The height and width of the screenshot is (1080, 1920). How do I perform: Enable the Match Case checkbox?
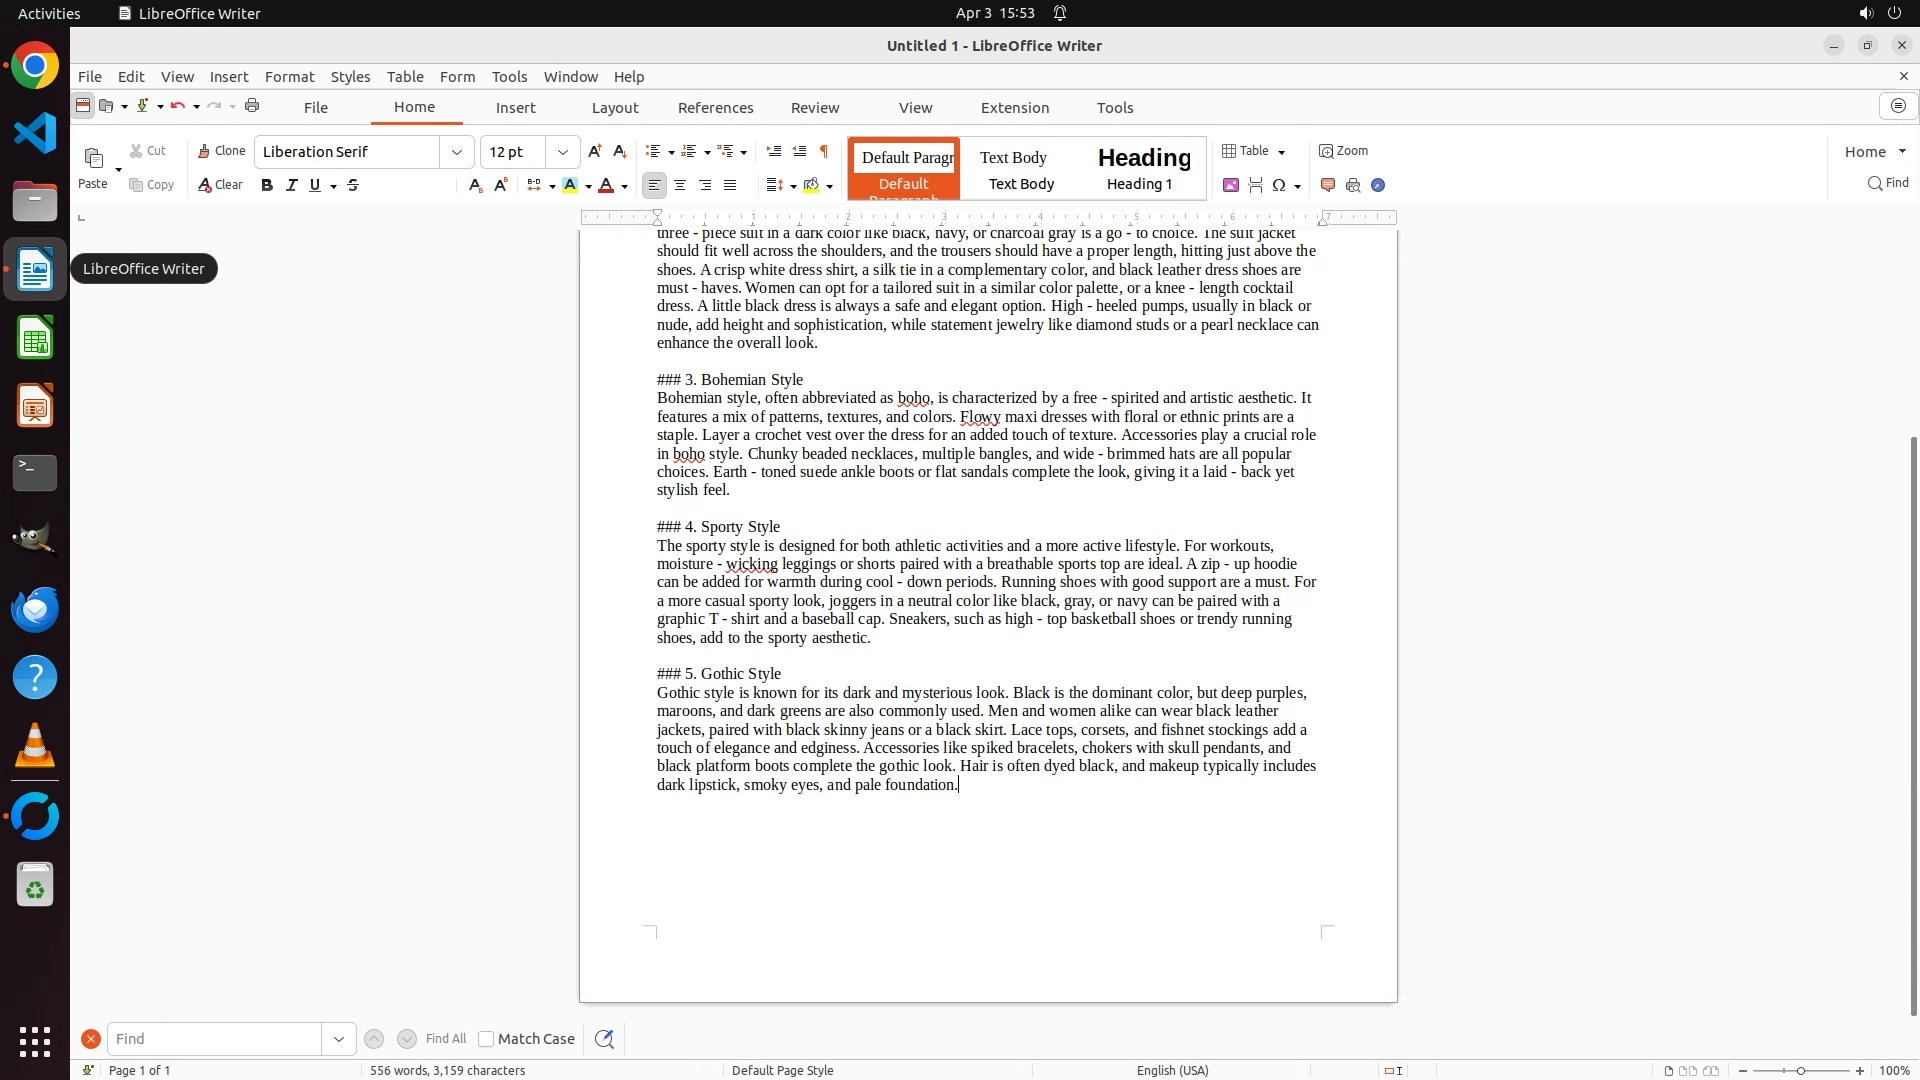486,1039
